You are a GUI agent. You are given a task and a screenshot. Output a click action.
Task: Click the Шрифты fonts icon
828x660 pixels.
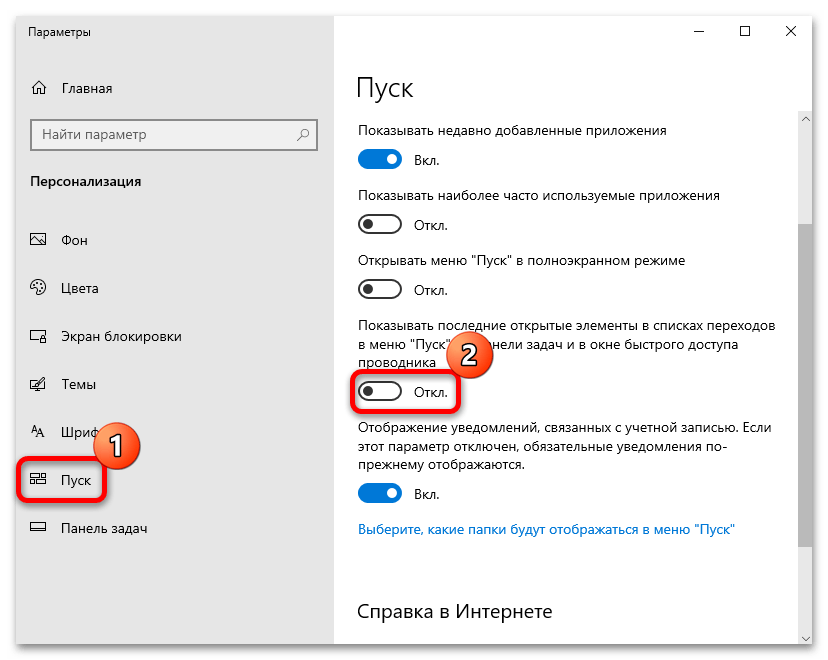point(39,432)
